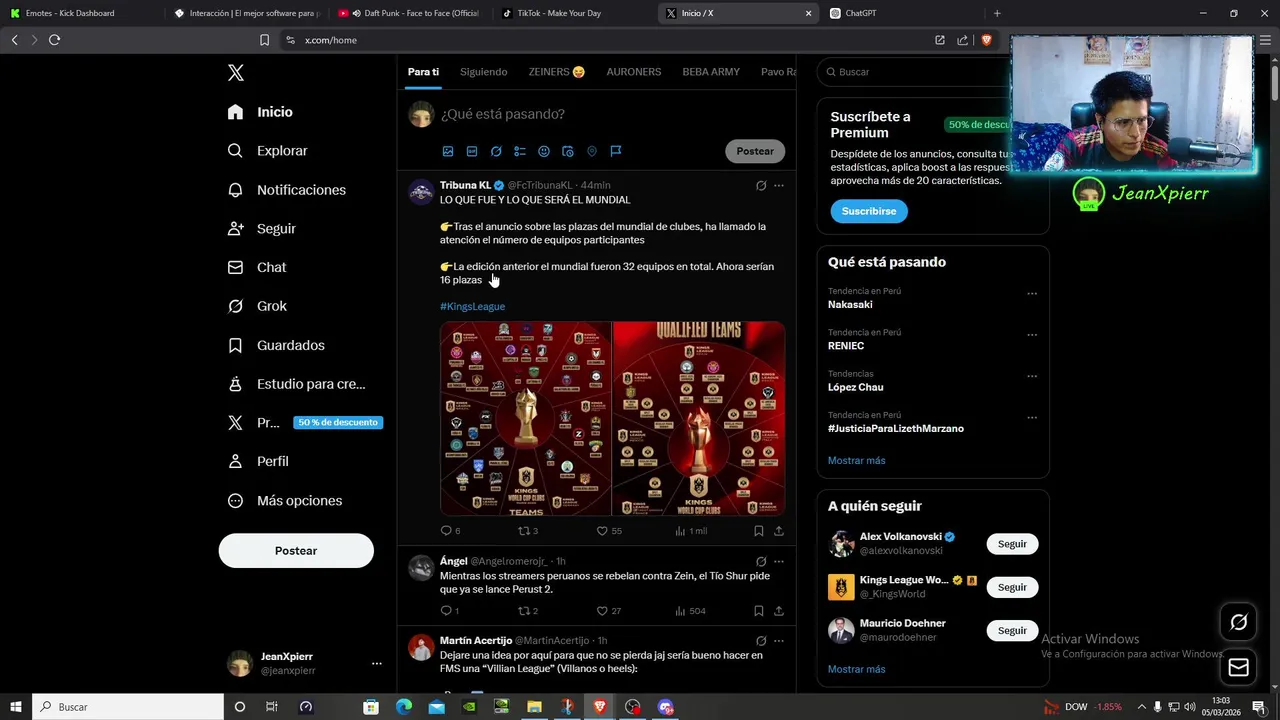The height and width of the screenshot is (720, 1280).
Task: Open Windows Start menu
Action: tap(15, 707)
